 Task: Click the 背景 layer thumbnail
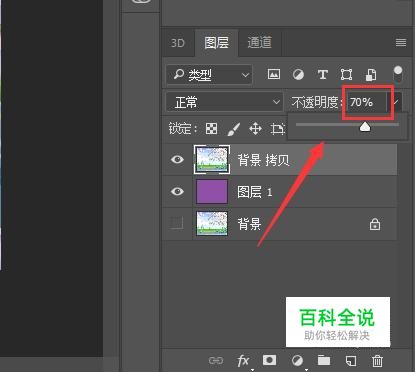click(212, 223)
